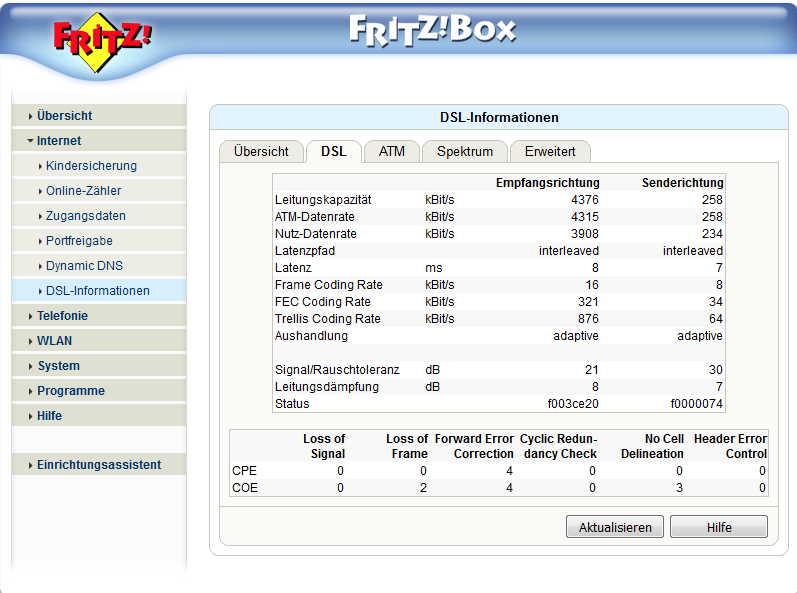This screenshot has height=593, width=797.
Task: Click the Aktualisieren button
Action: (x=615, y=527)
